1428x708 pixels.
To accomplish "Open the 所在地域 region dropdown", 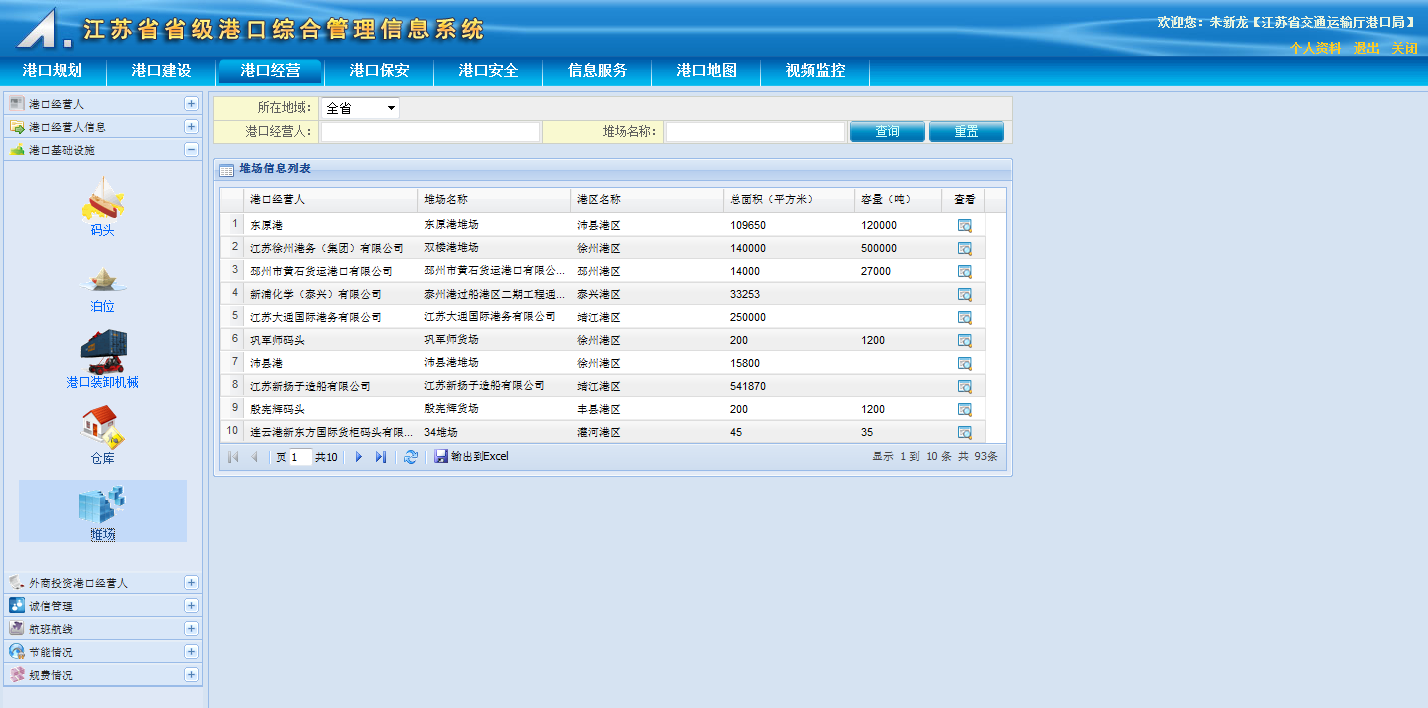I will 359,108.
